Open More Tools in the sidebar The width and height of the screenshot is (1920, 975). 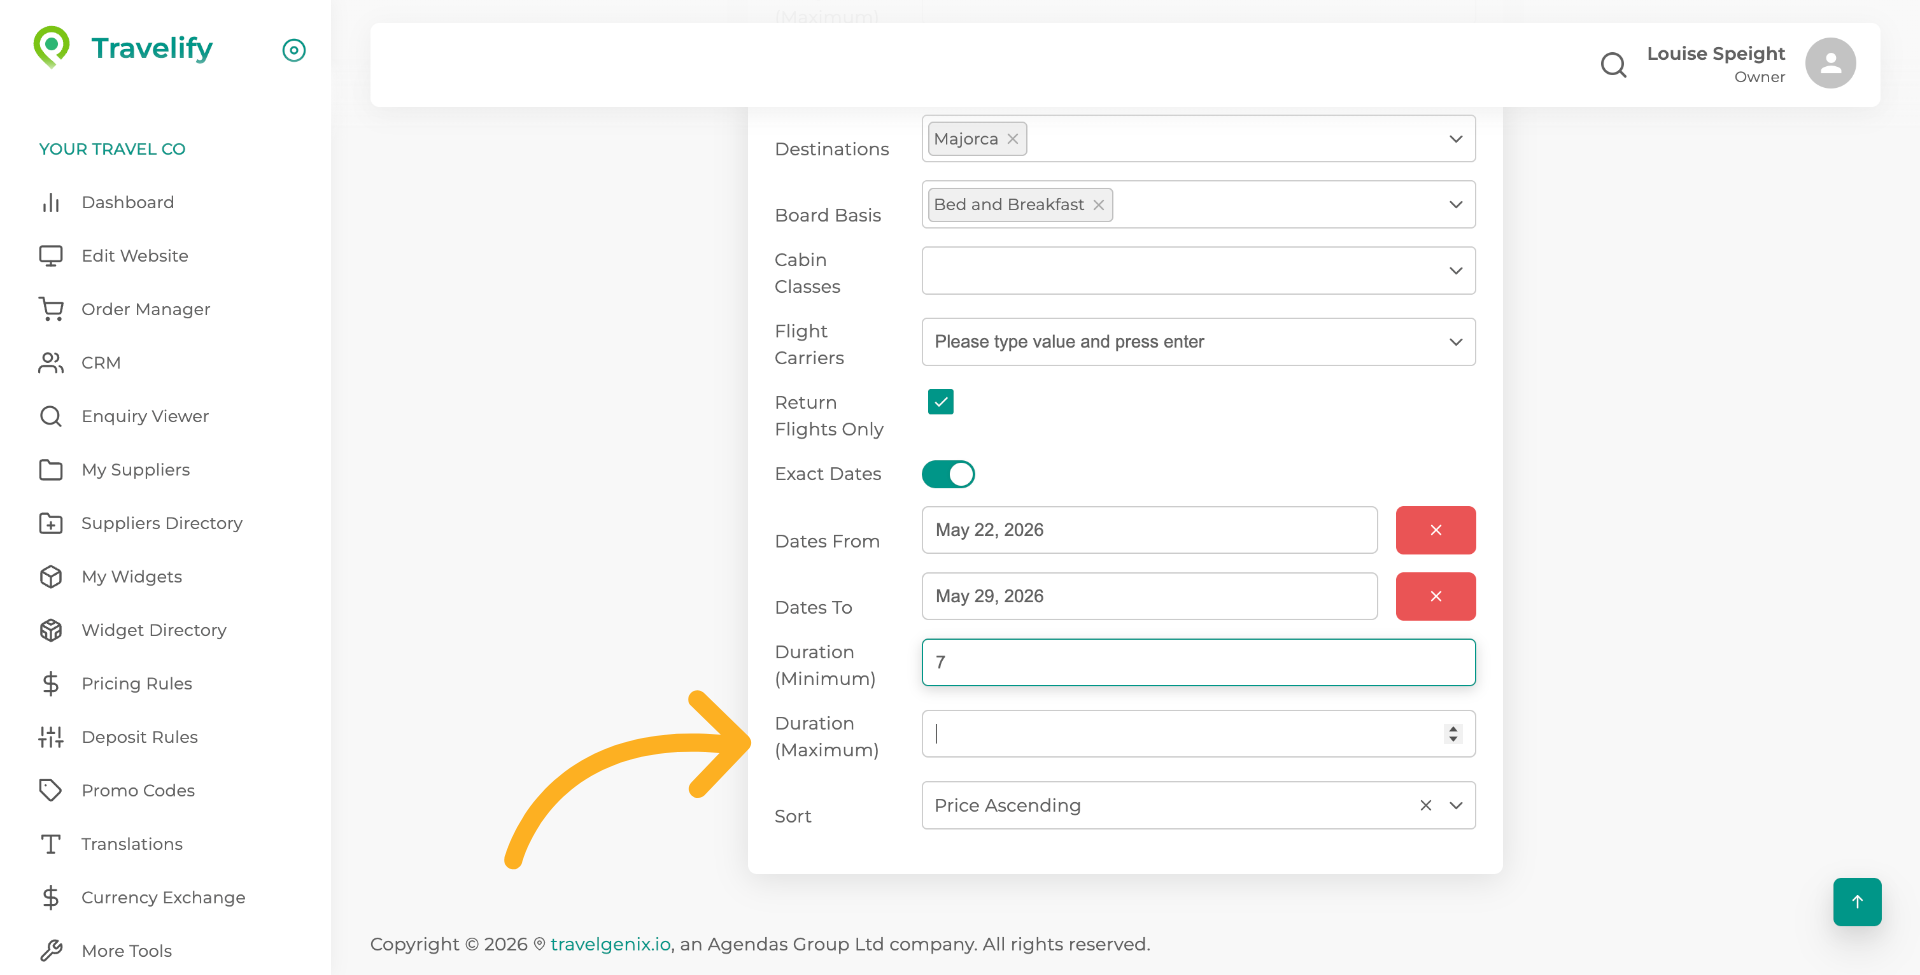[126, 950]
